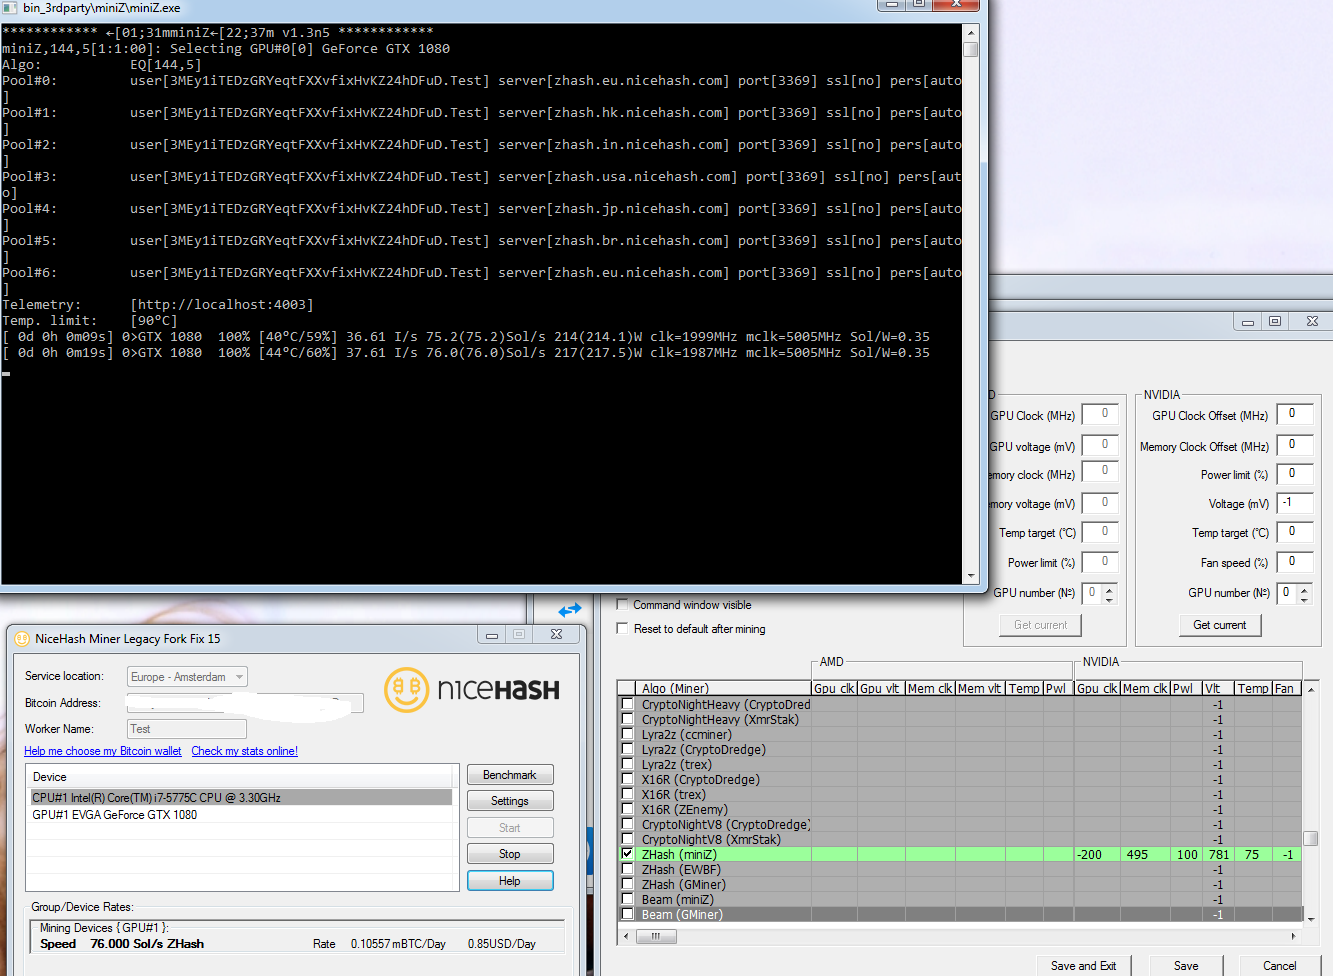Check the ZHash (EWBF) row checkbox
This screenshot has width=1333, height=976.
(x=627, y=869)
